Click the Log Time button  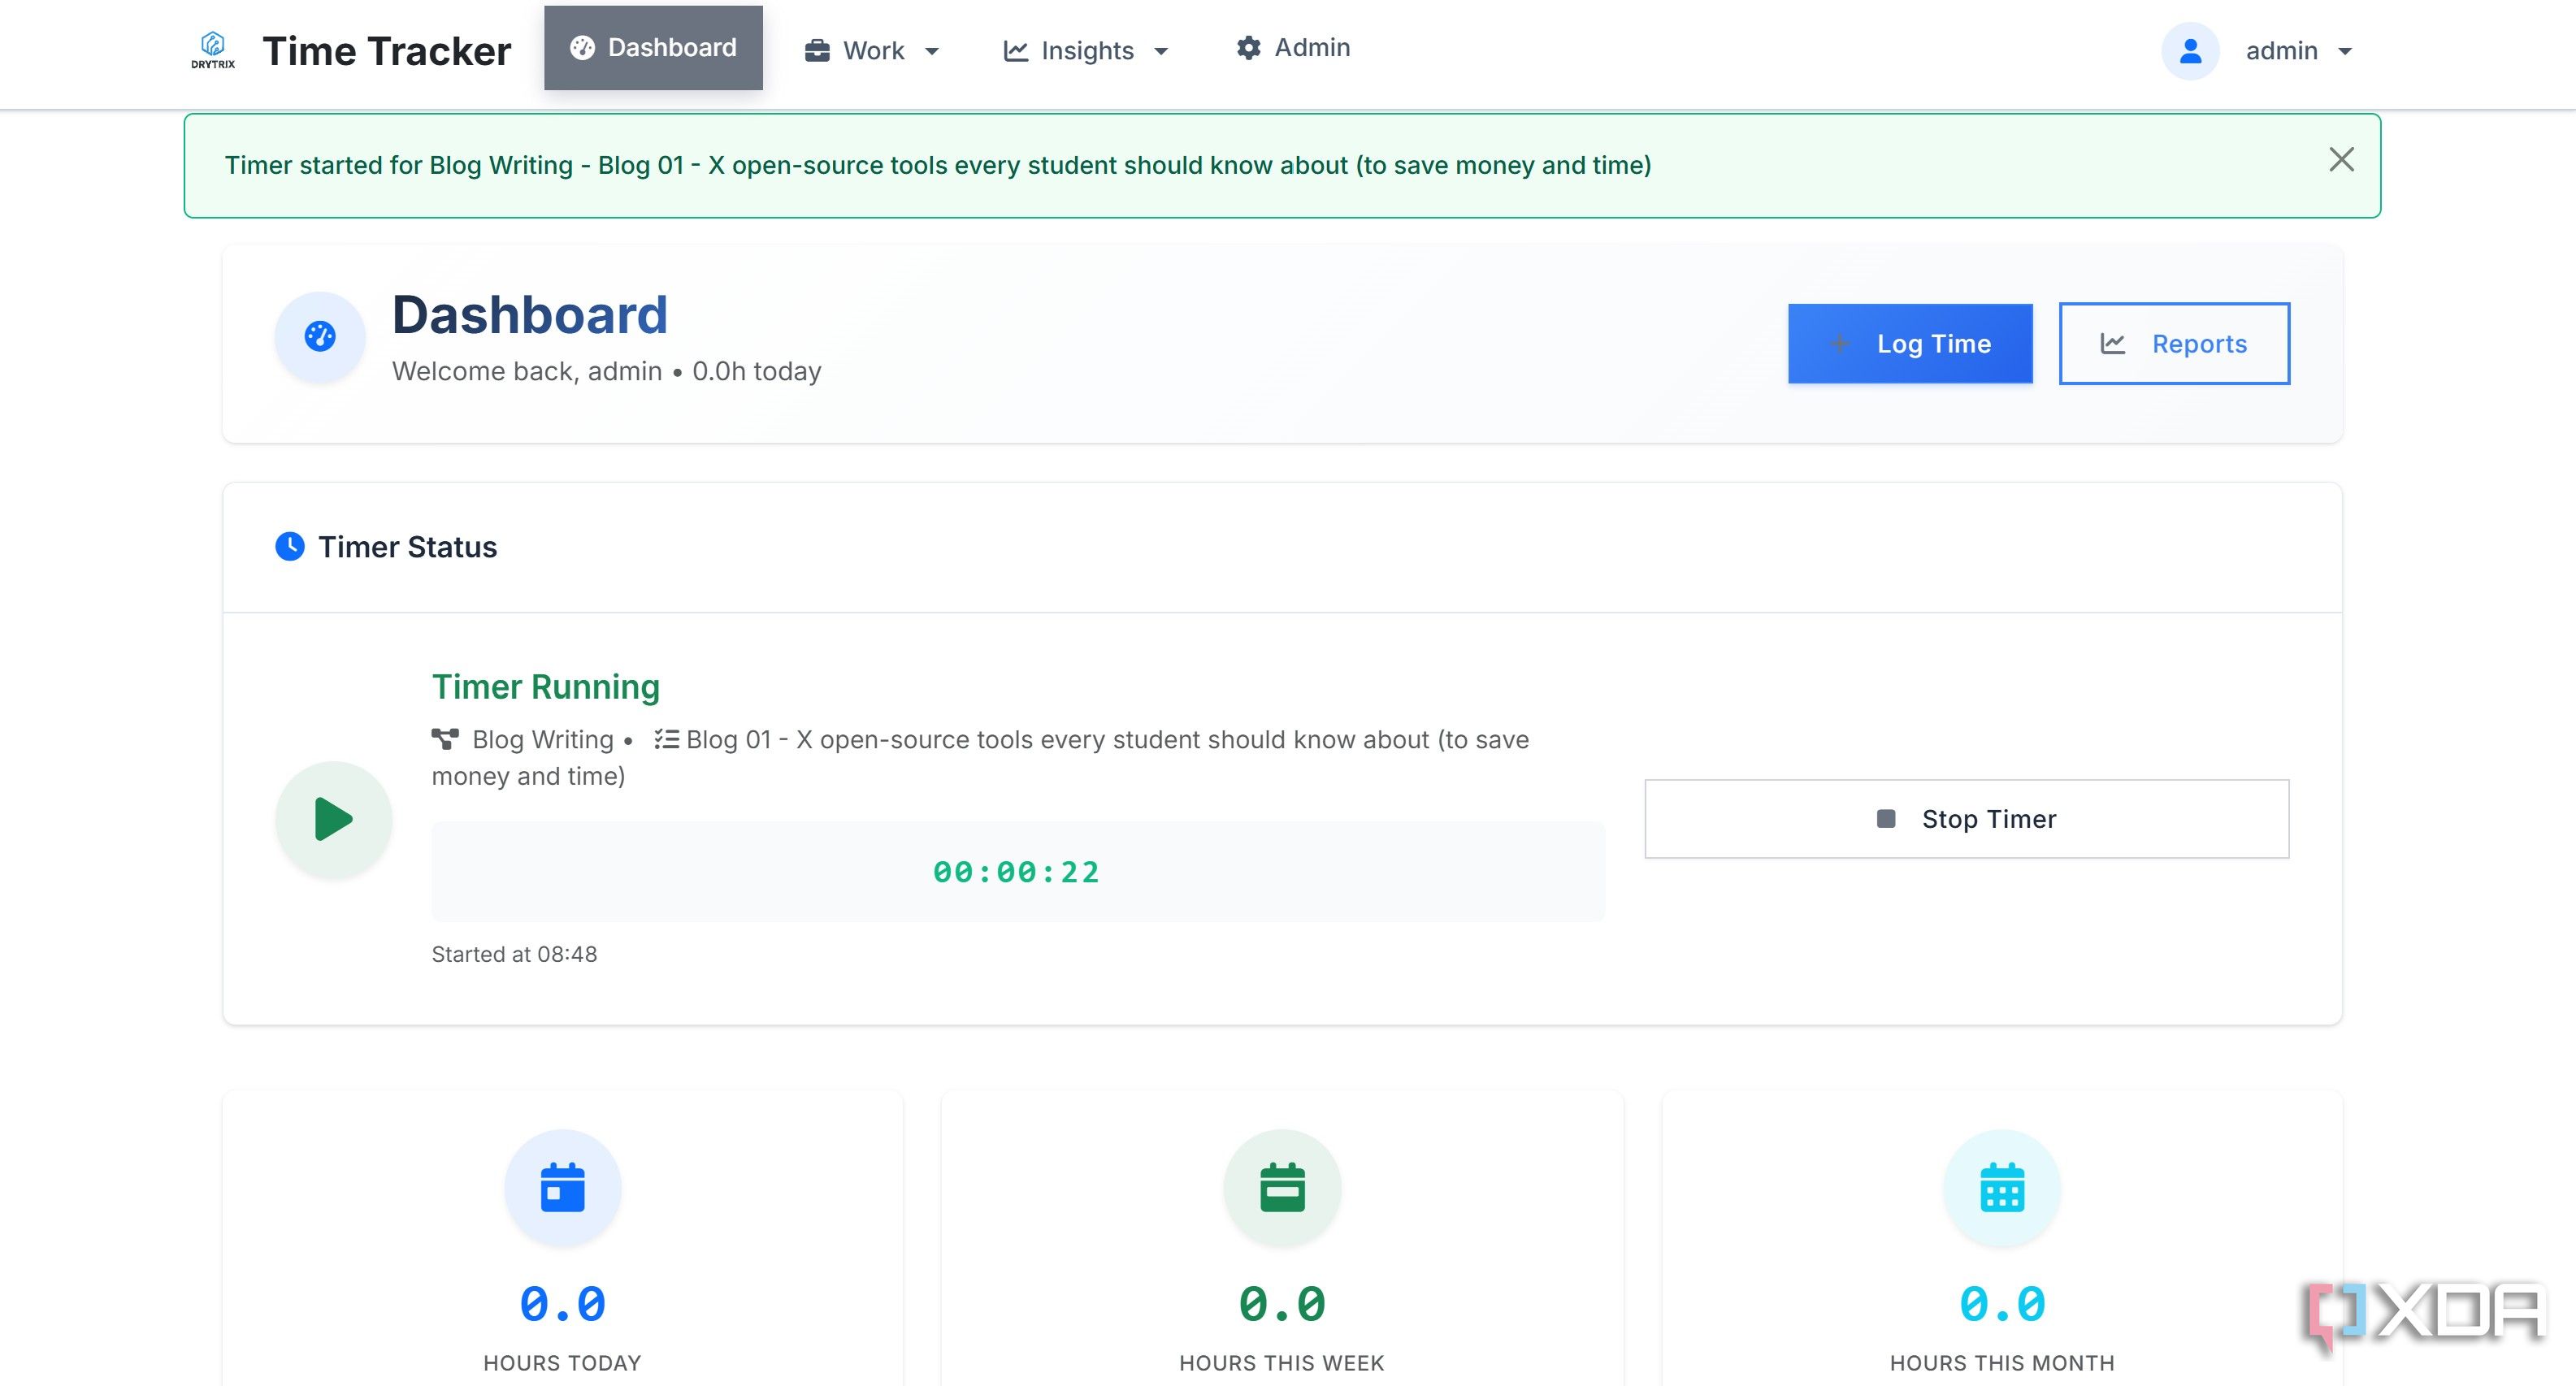[1910, 344]
